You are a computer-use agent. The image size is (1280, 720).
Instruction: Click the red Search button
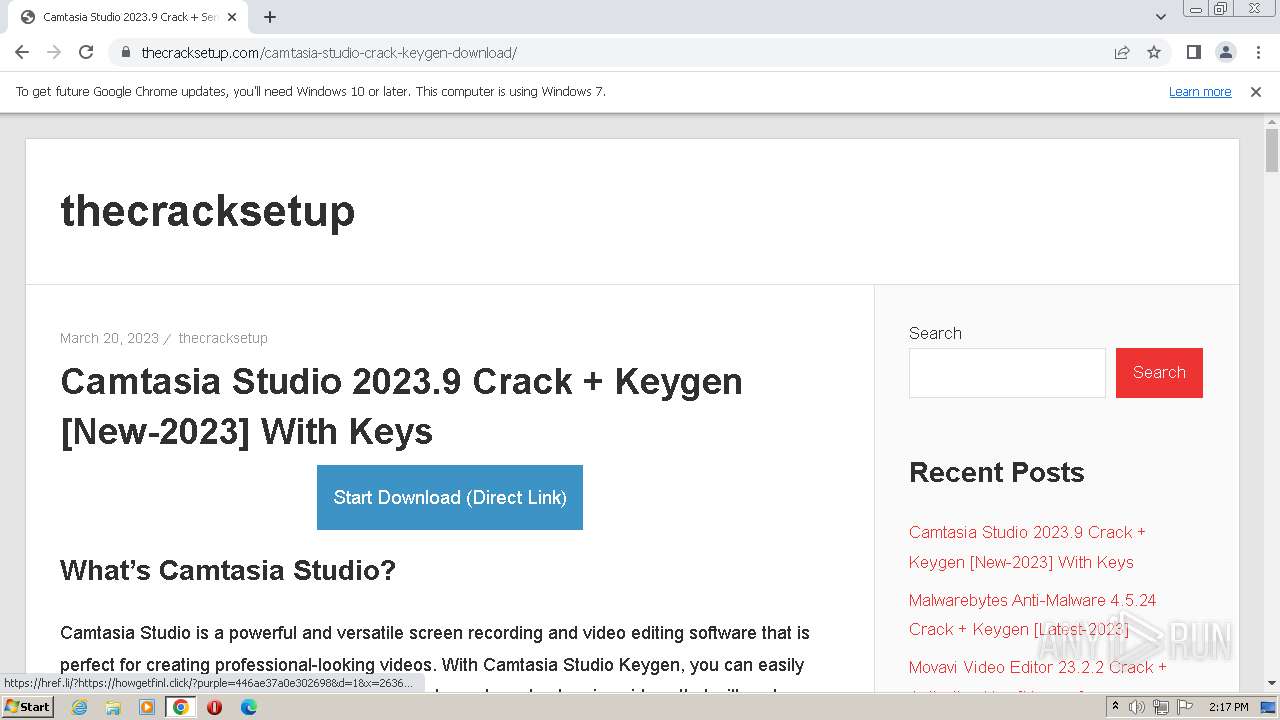1159,373
